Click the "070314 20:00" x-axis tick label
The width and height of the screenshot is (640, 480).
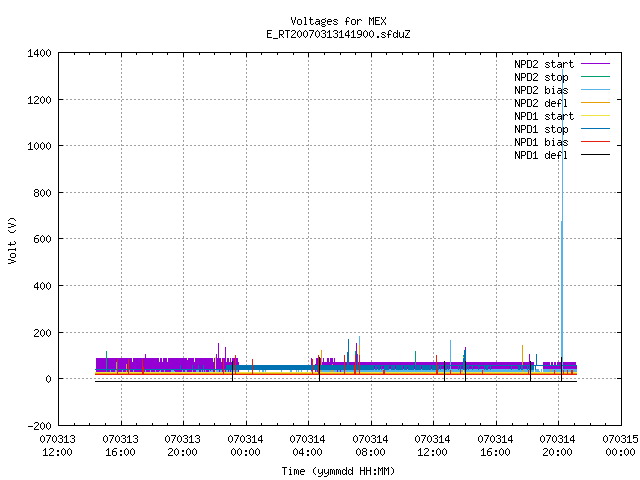coord(557,446)
